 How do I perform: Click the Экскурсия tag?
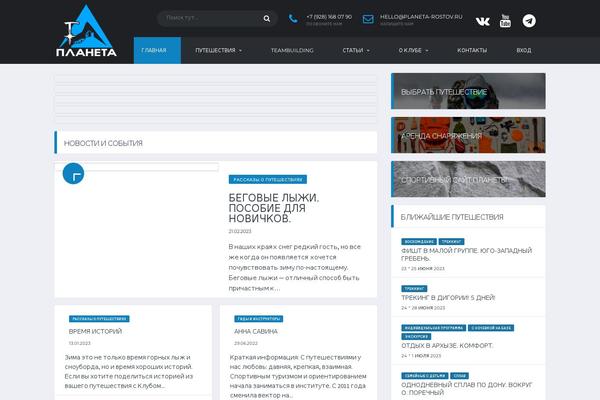click(416, 337)
